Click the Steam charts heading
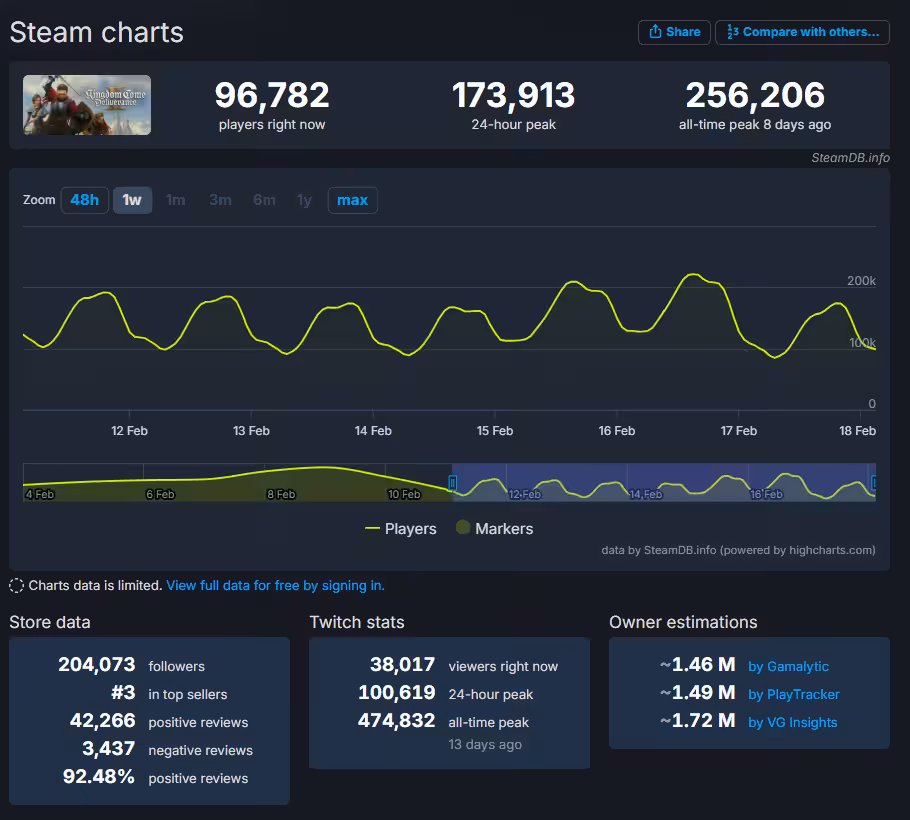This screenshot has width=910, height=820. coord(96,32)
